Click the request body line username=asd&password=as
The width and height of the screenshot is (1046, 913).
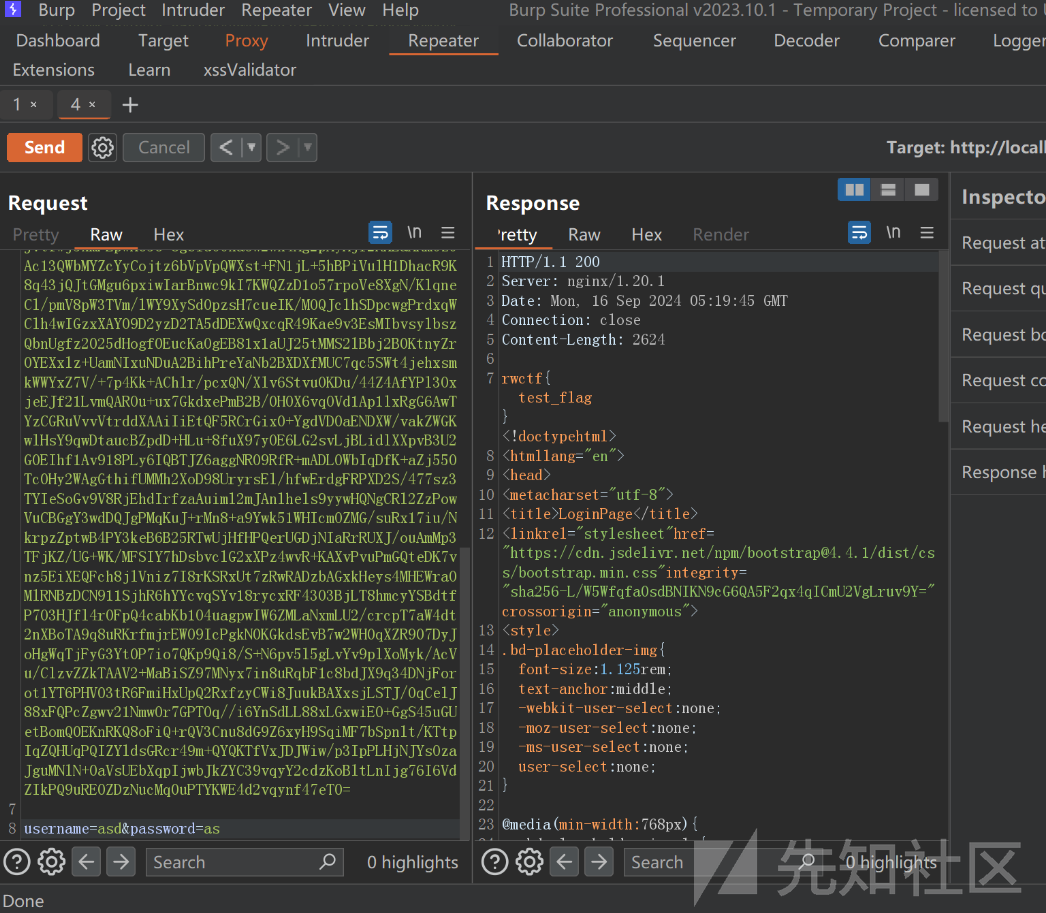(x=122, y=829)
